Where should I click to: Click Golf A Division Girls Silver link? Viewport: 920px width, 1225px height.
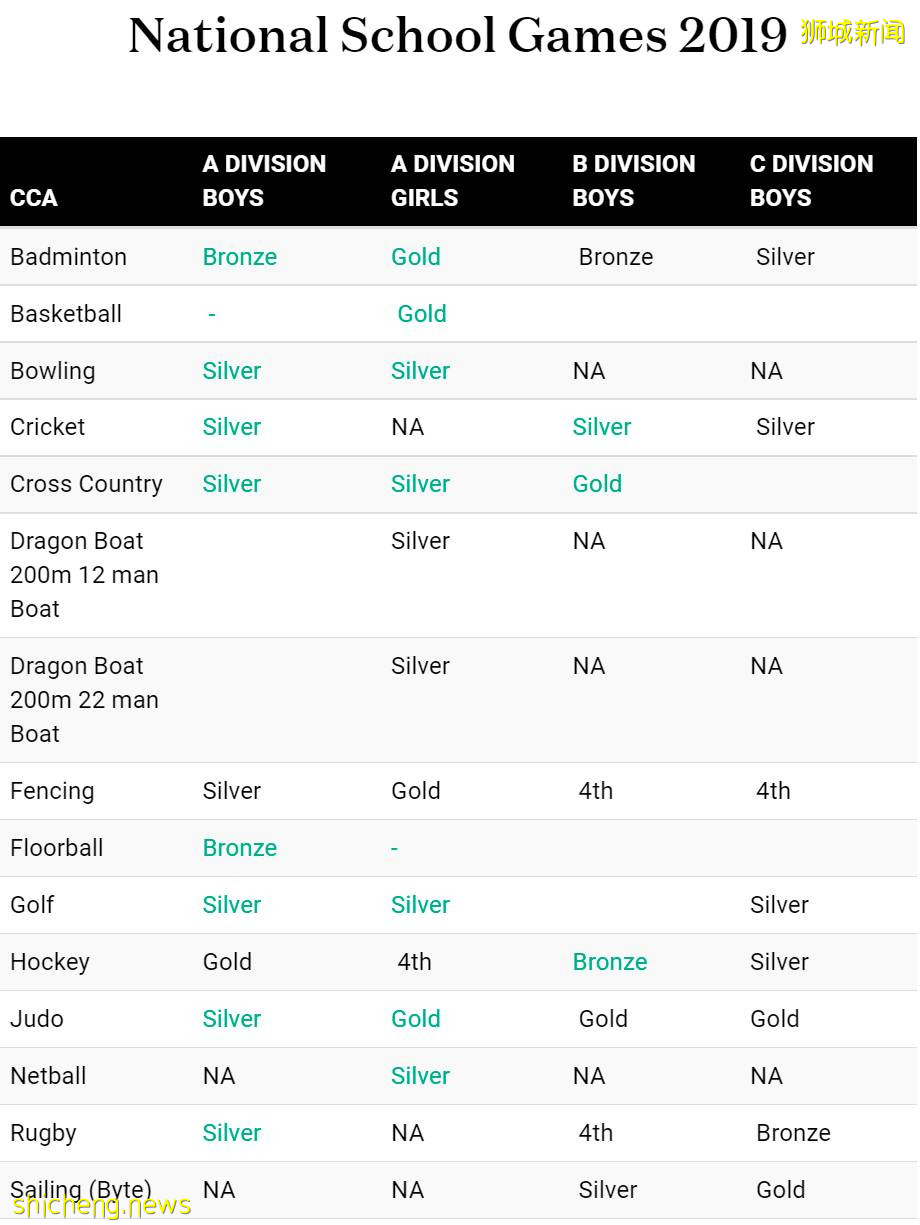(420, 905)
